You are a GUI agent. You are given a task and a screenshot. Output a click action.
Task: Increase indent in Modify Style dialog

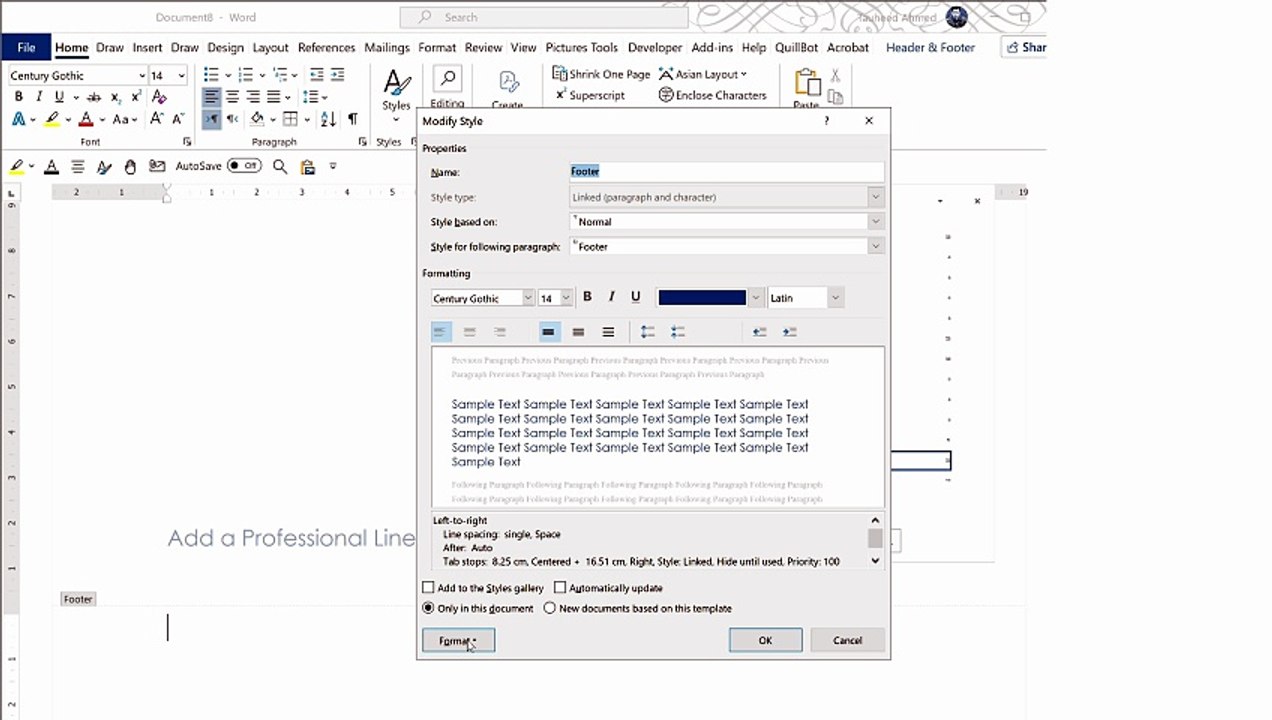coord(790,332)
